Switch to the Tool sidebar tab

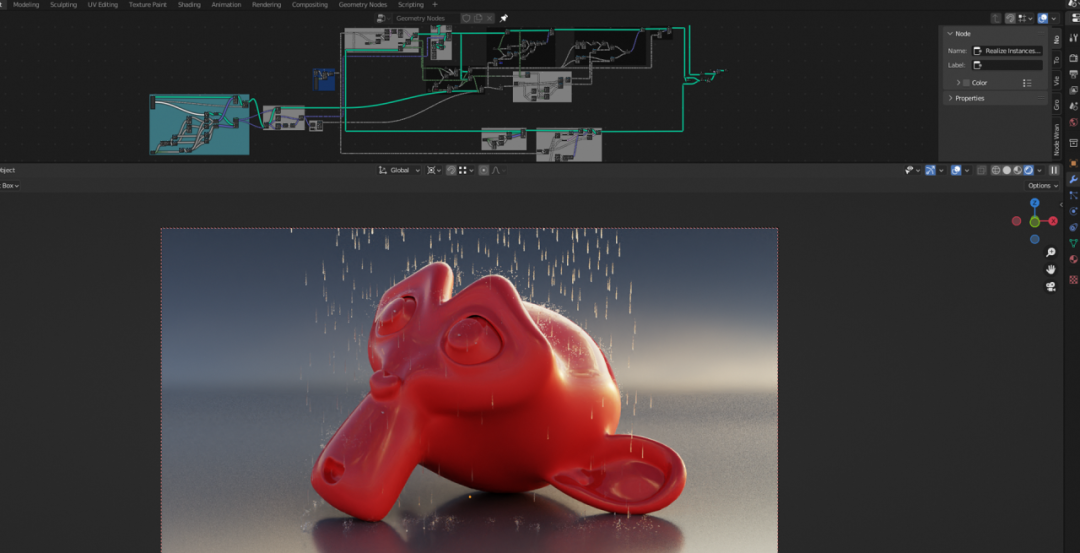(x=1057, y=59)
